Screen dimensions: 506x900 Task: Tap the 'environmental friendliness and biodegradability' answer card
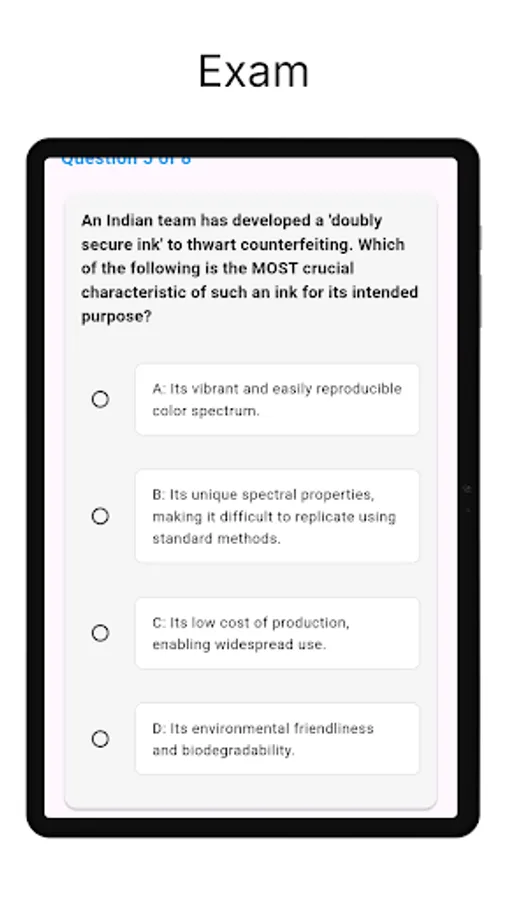277,739
